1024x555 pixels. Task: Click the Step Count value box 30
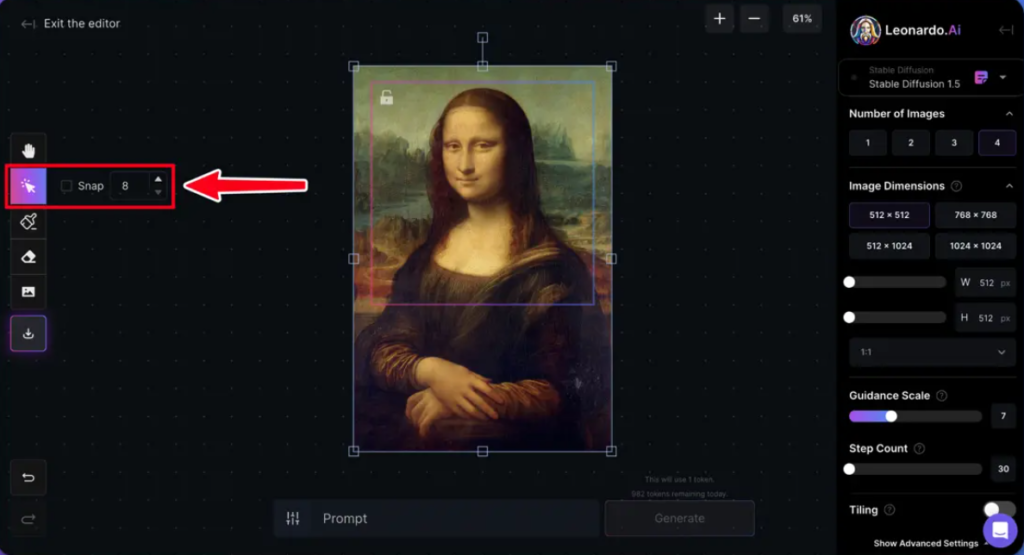1003,469
